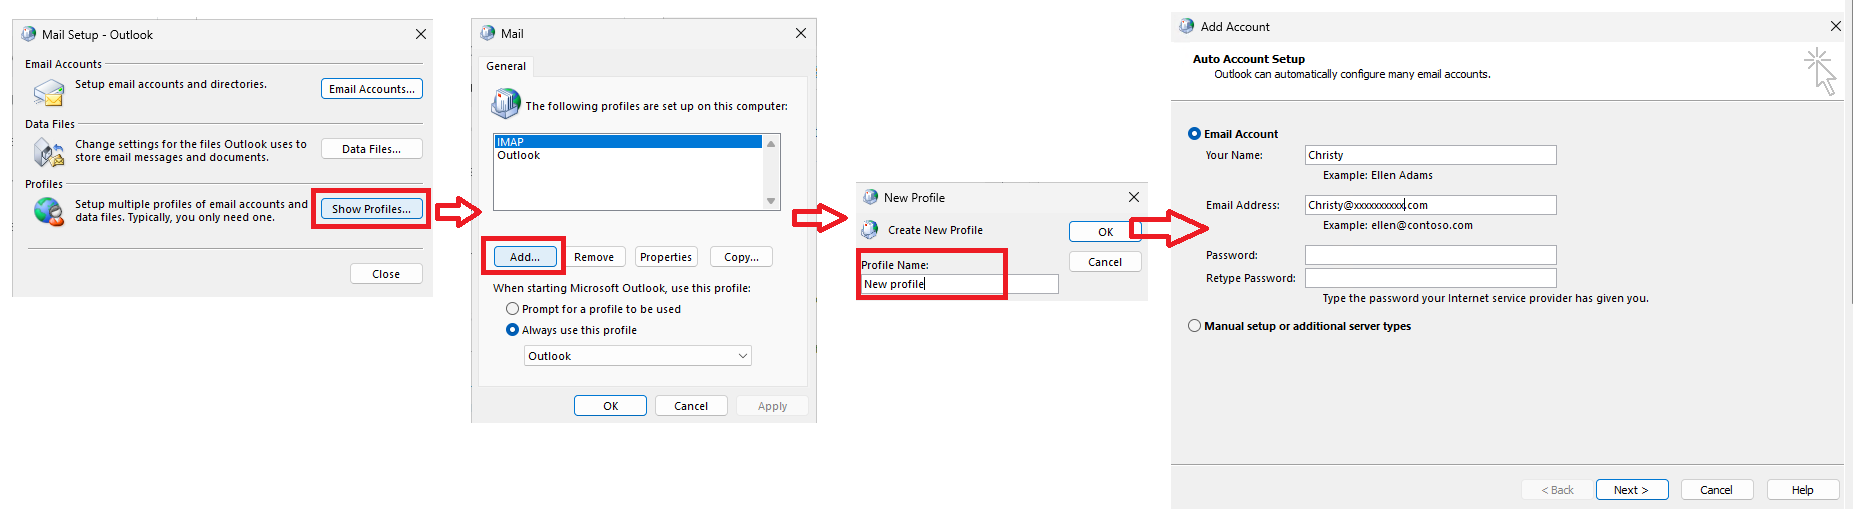Viewport: 1853px width, 509px height.
Task: Select Manual setup or additional server types
Action: 1194,326
